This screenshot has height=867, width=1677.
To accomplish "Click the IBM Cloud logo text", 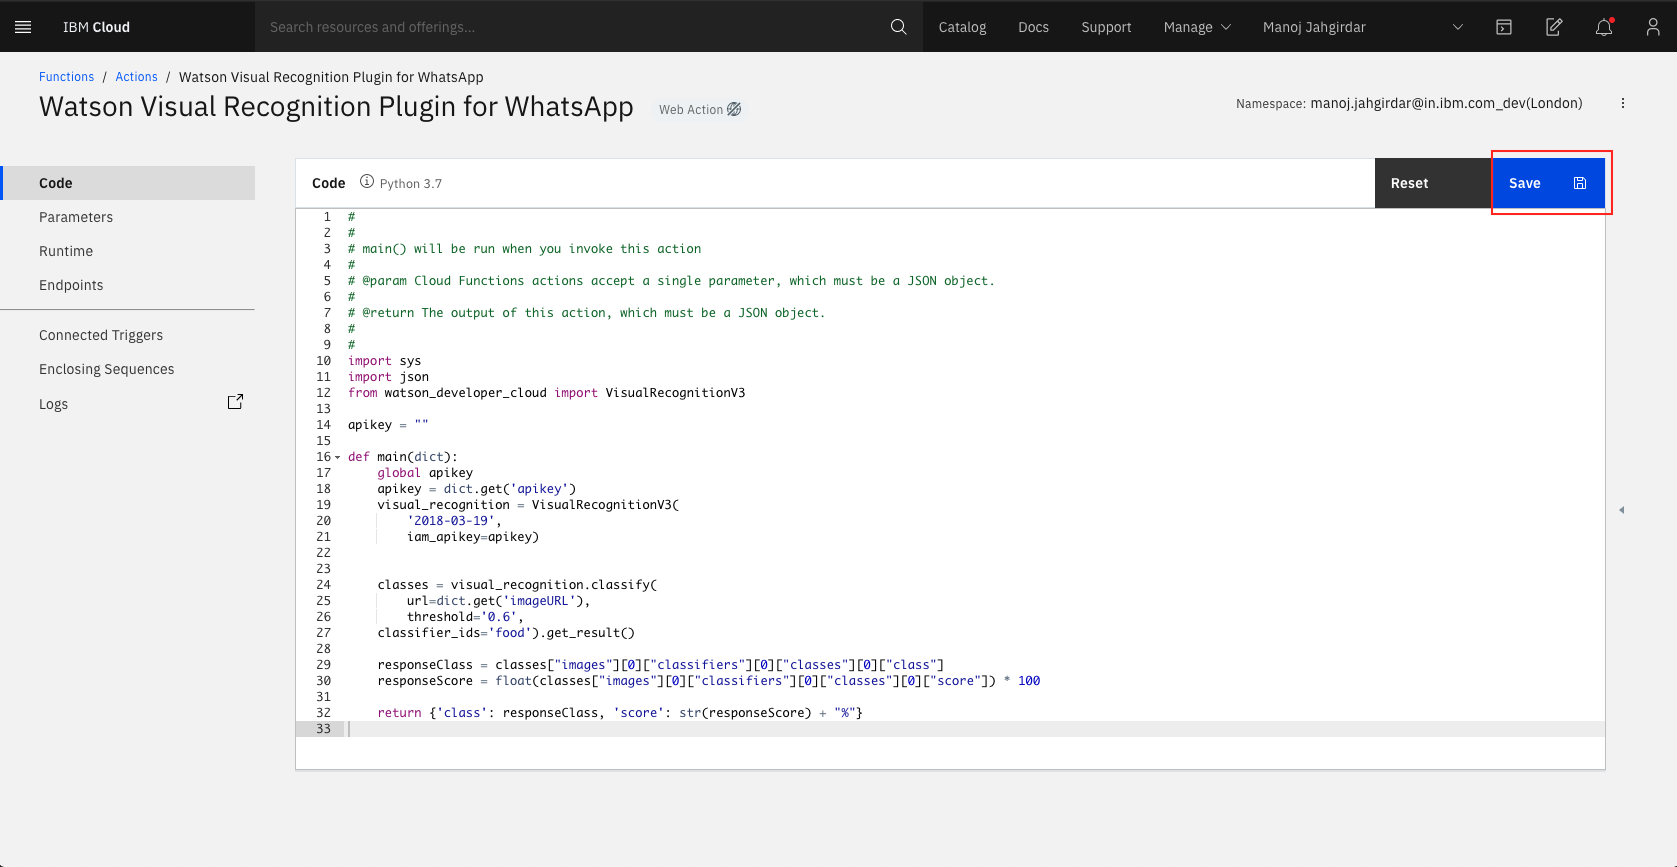I will (96, 27).
